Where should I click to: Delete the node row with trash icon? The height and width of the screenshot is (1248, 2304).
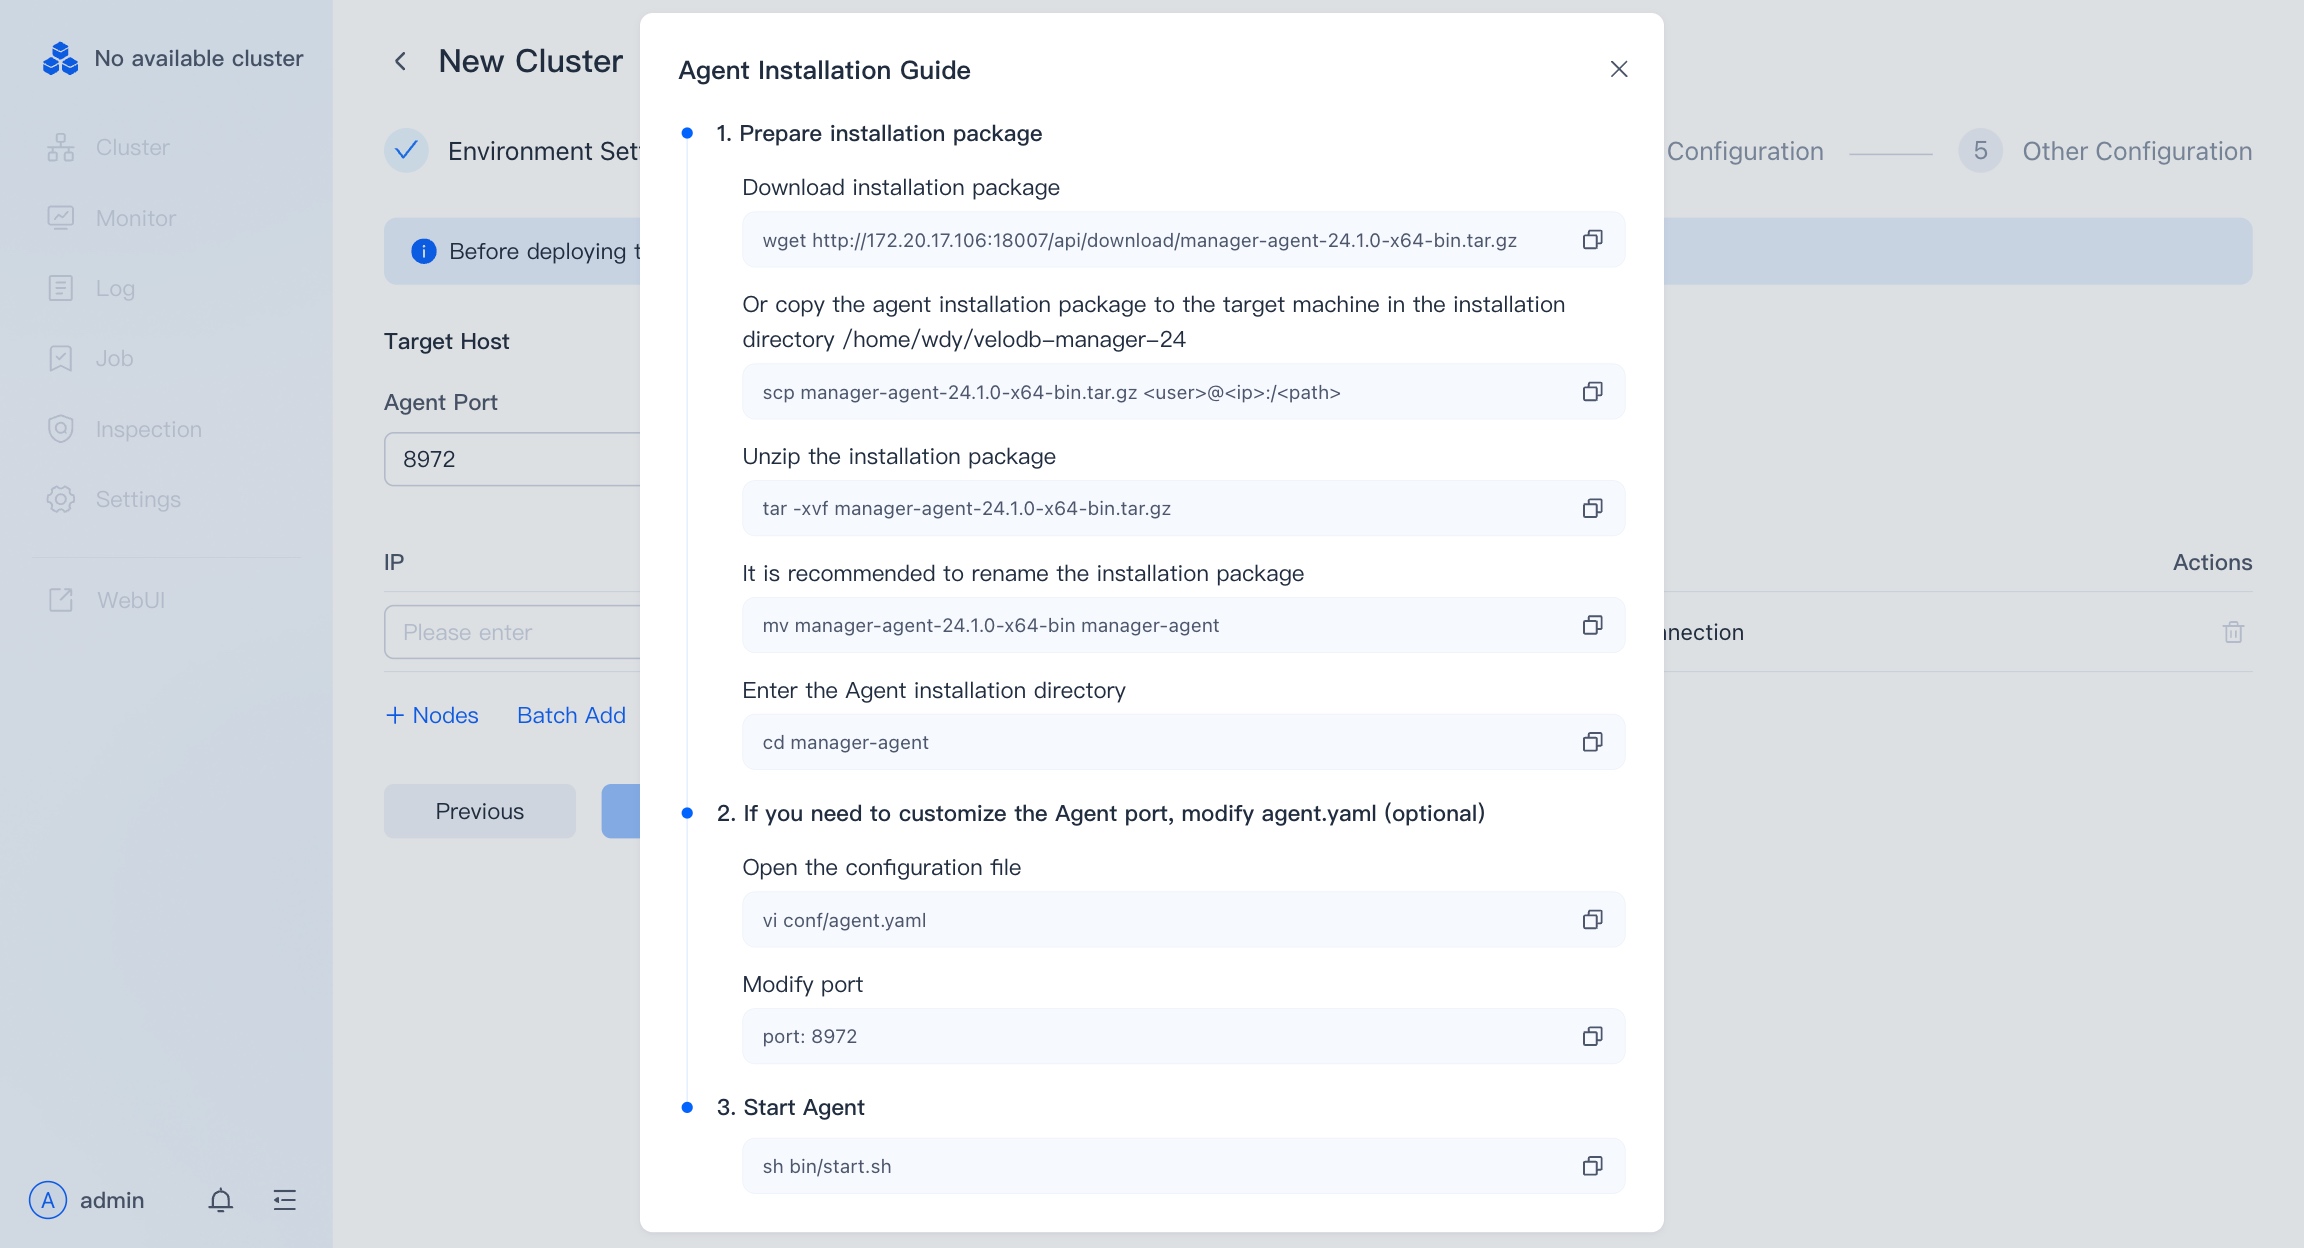pos(2233,632)
